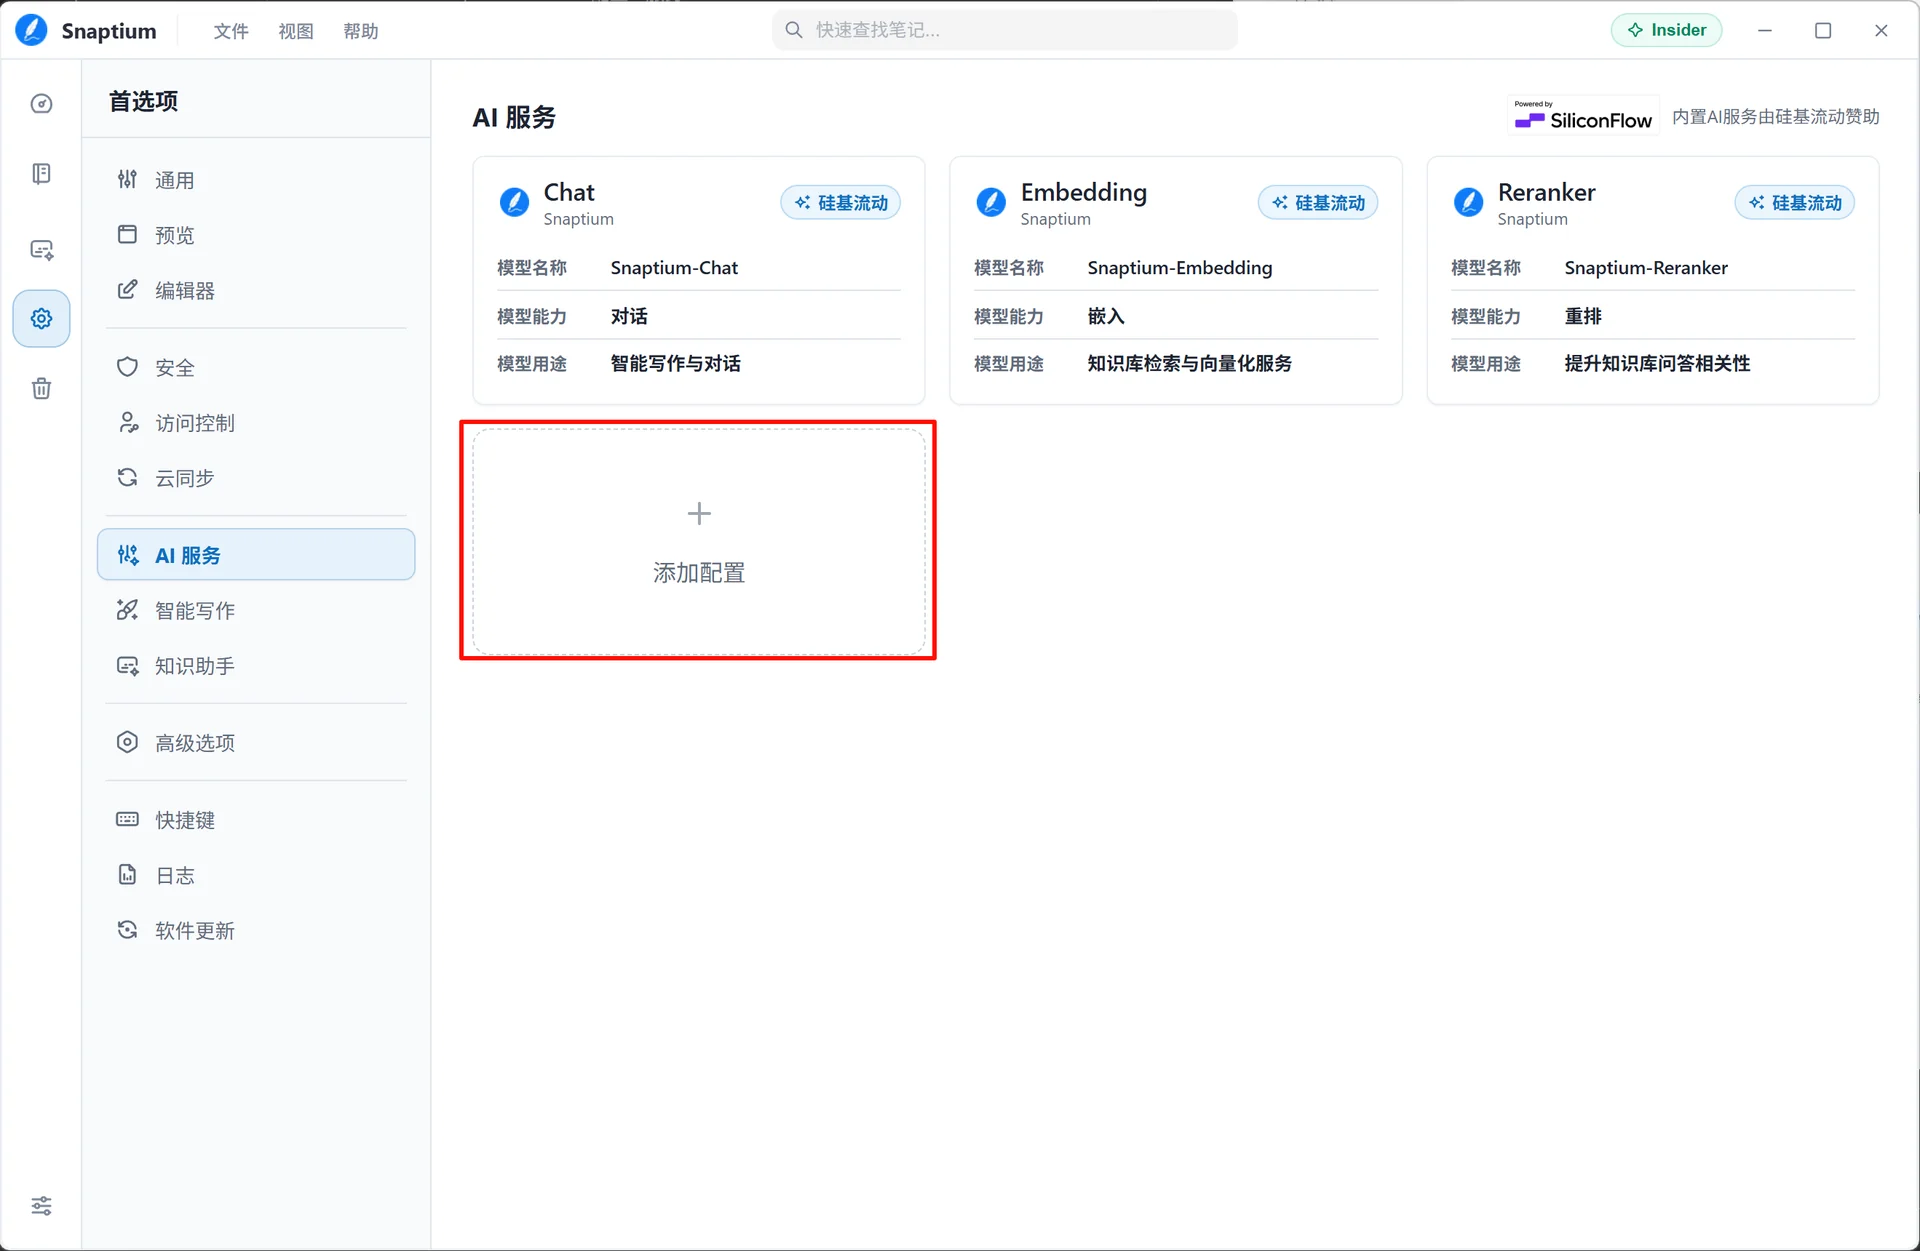
Task: Open 云同步 cloud sync settings
Action: [x=256, y=478]
